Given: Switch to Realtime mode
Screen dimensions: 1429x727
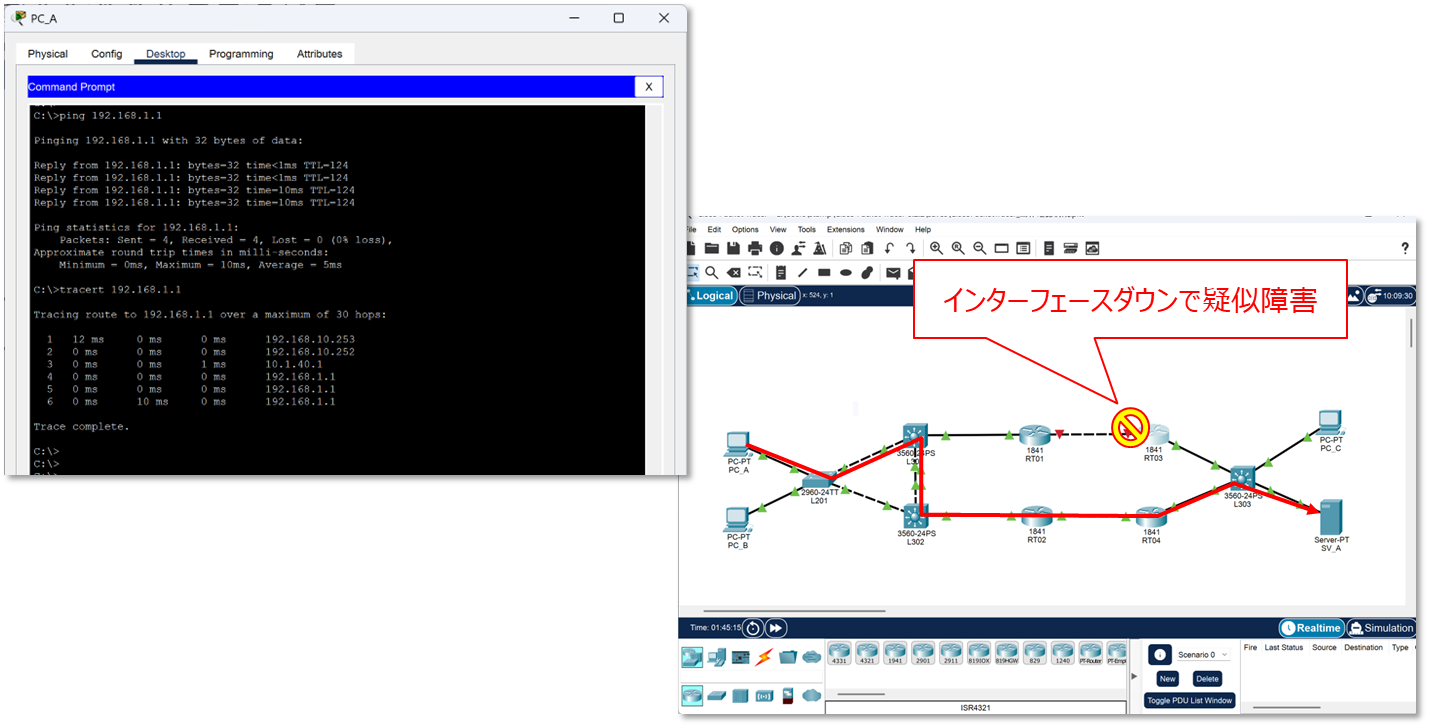Looking at the screenshot, I should click(1311, 628).
